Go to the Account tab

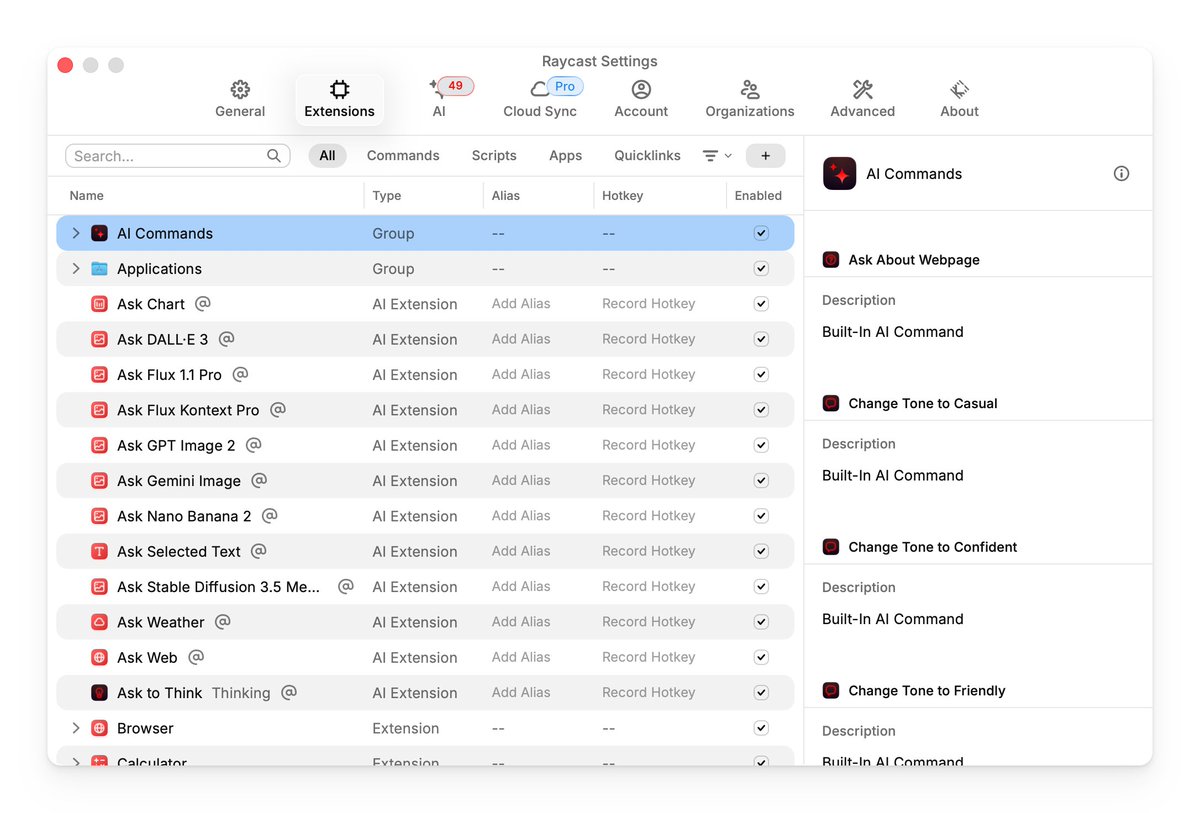pos(641,100)
